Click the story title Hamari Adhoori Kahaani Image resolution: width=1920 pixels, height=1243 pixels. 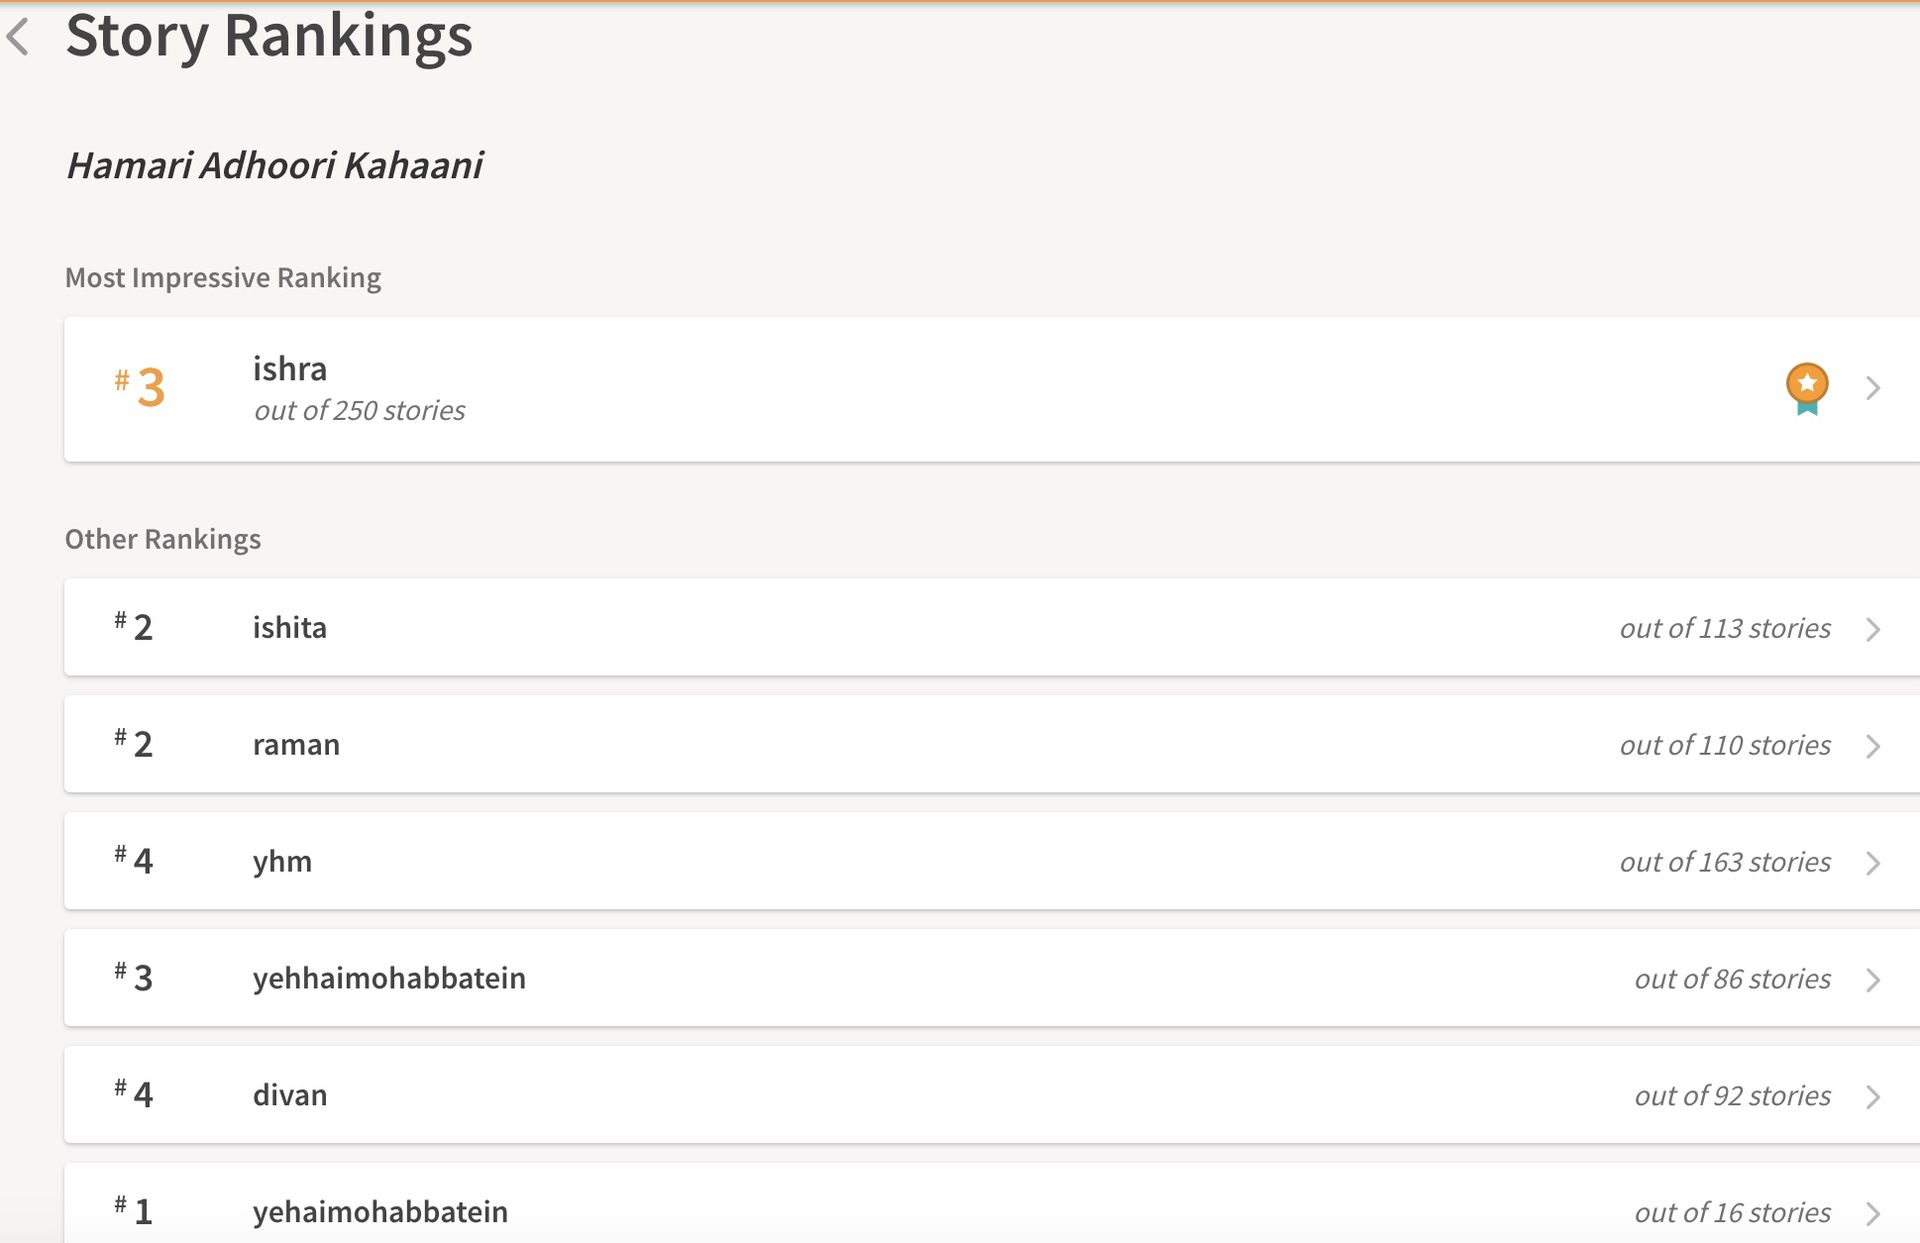(x=275, y=166)
